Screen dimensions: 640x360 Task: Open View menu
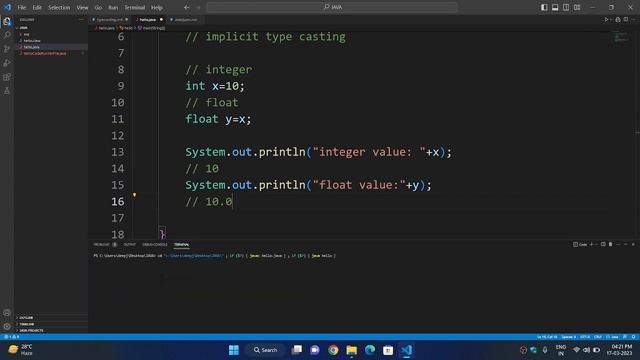[x=82, y=7]
